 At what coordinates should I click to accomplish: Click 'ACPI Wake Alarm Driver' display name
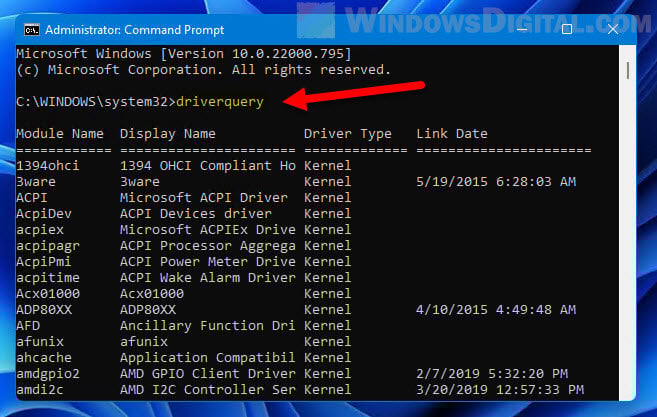(208, 277)
